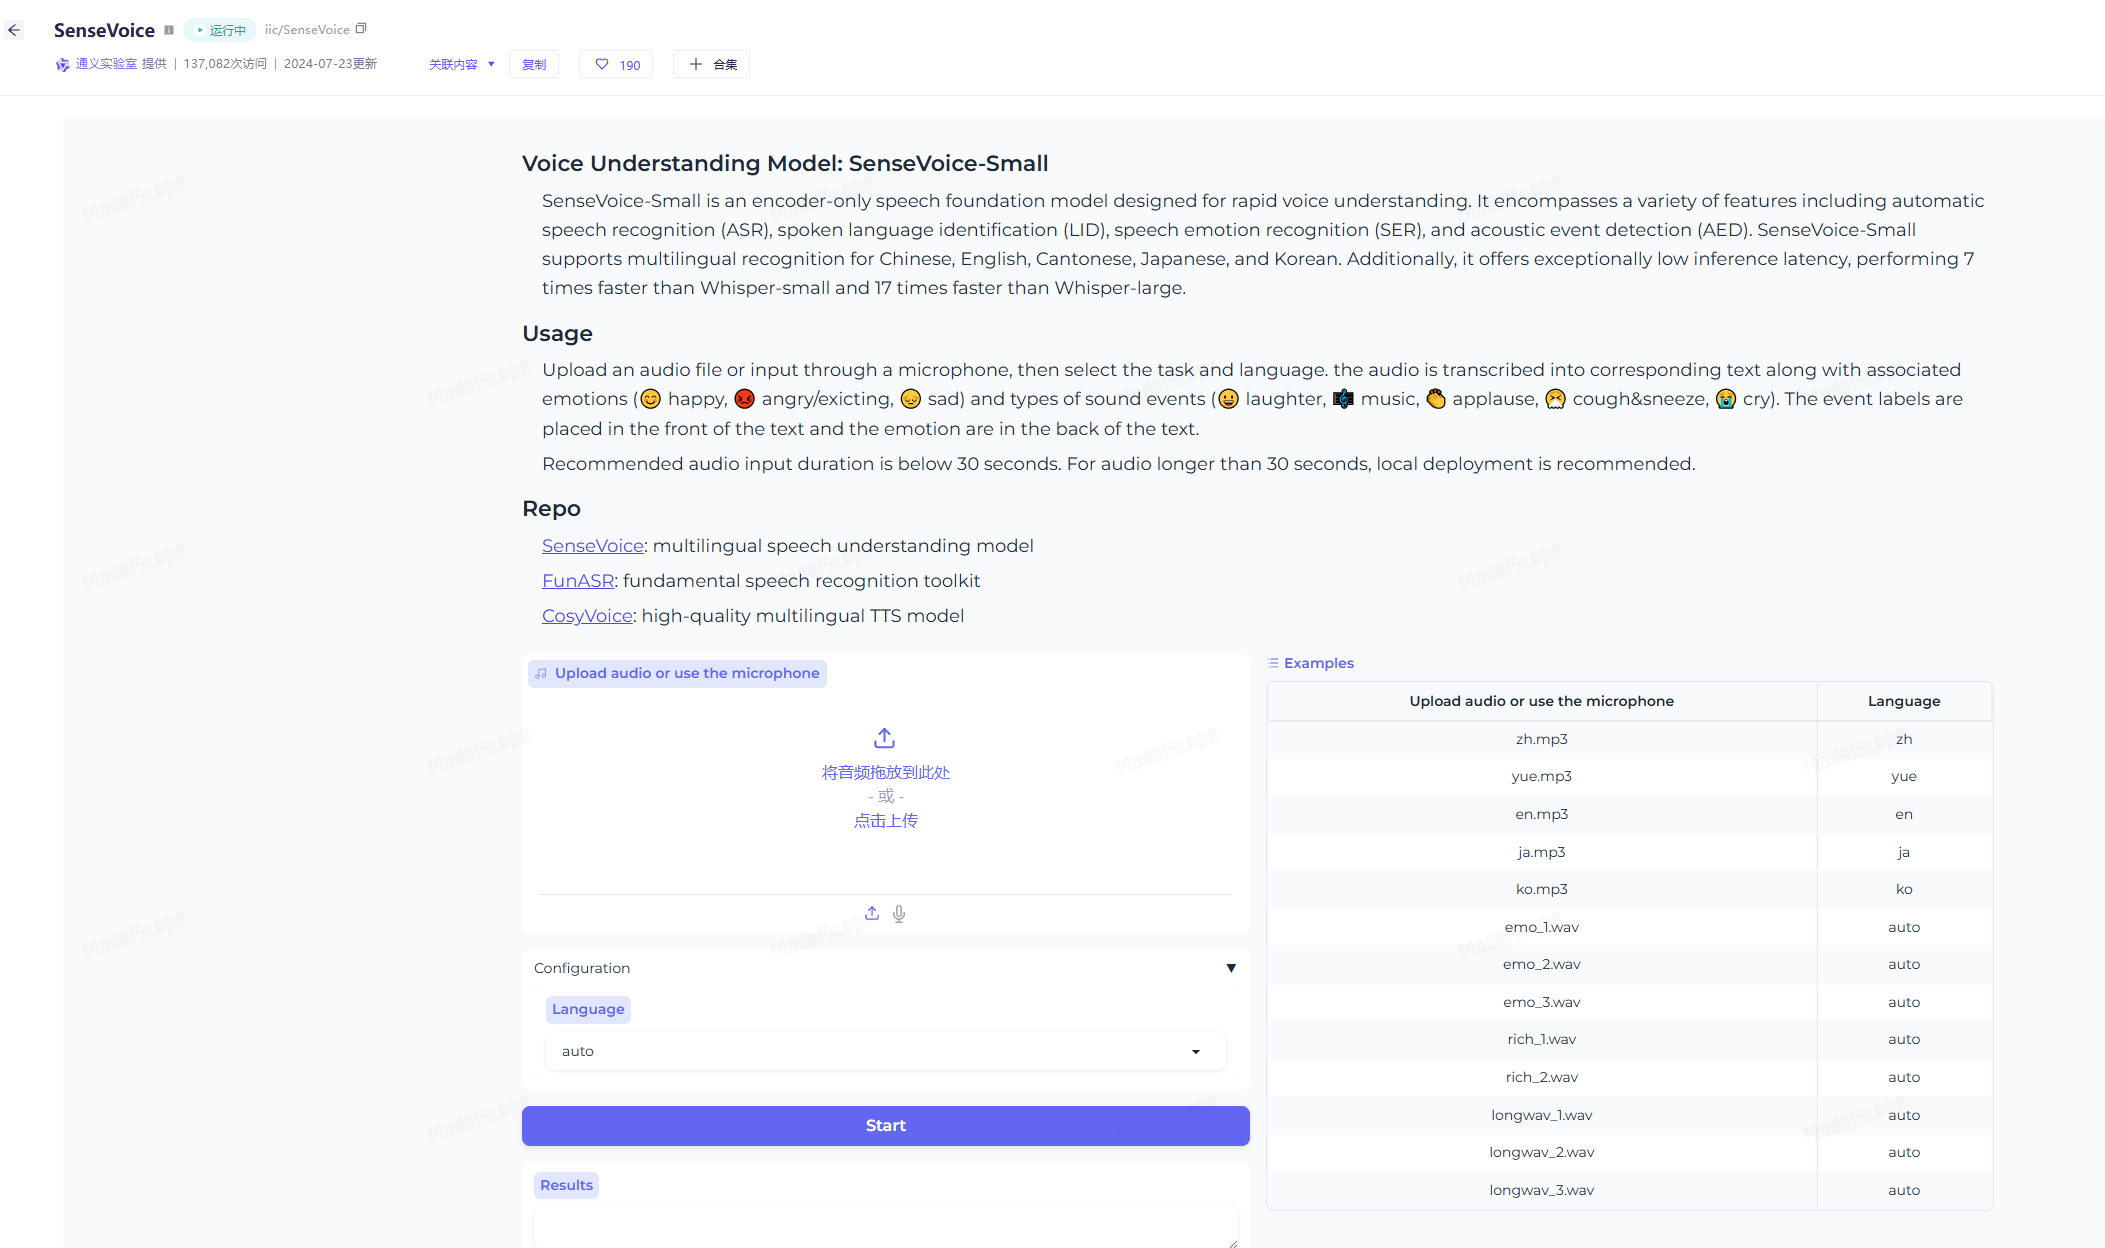This screenshot has height=1248, width=2105.
Task: Click the plus icon to add to 合集
Action: (696, 64)
